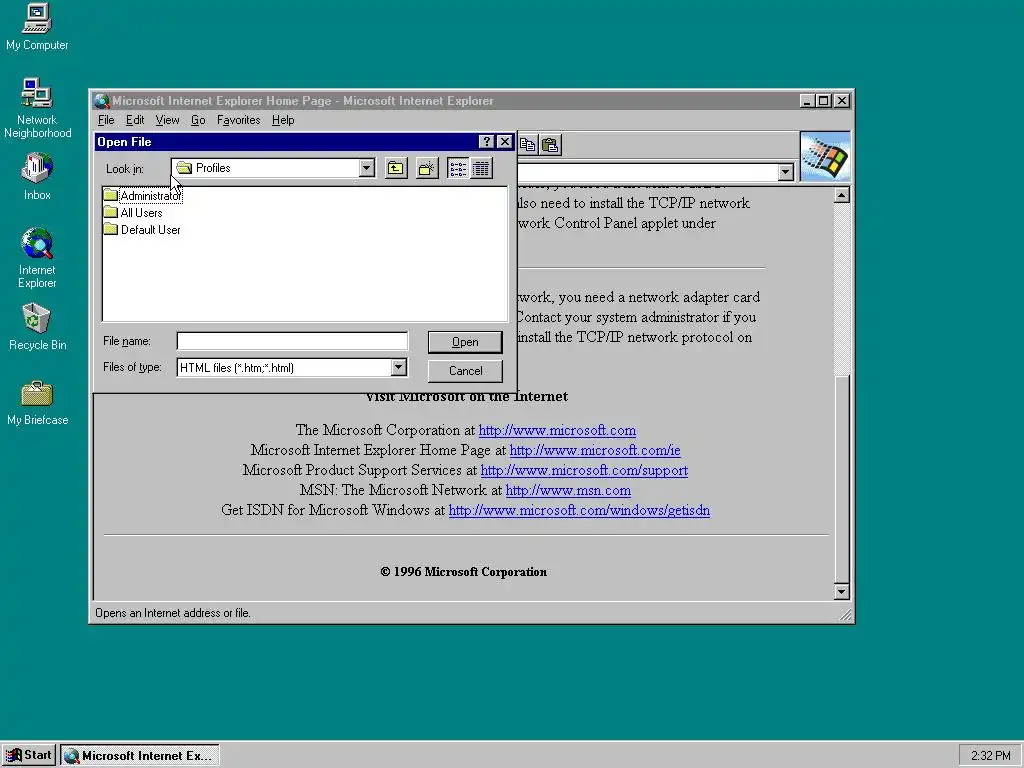Image resolution: width=1024 pixels, height=768 pixels.
Task: Select the Default User folder
Action: (142, 230)
